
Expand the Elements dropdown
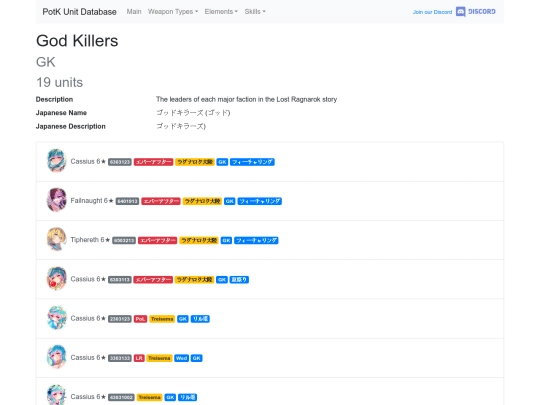tap(221, 12)
